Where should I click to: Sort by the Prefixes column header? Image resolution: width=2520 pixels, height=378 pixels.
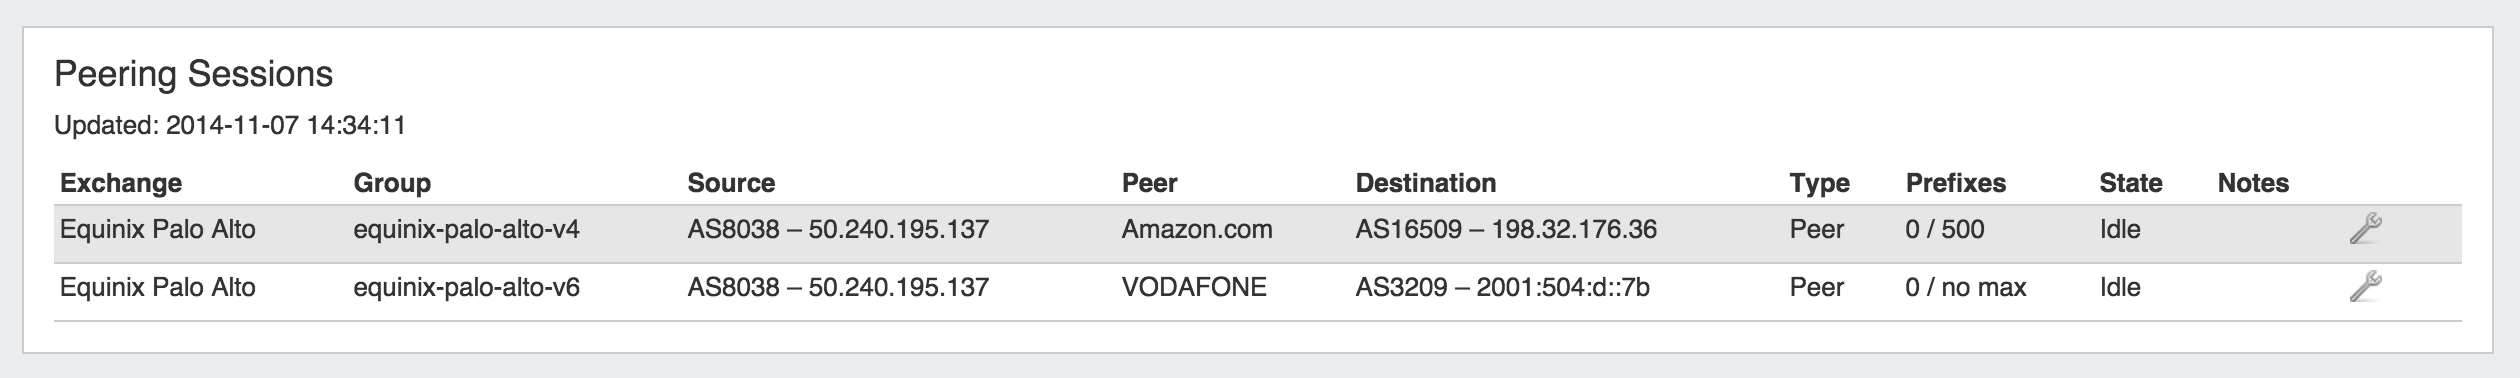pyautogui.click(x=1956, y=183)
